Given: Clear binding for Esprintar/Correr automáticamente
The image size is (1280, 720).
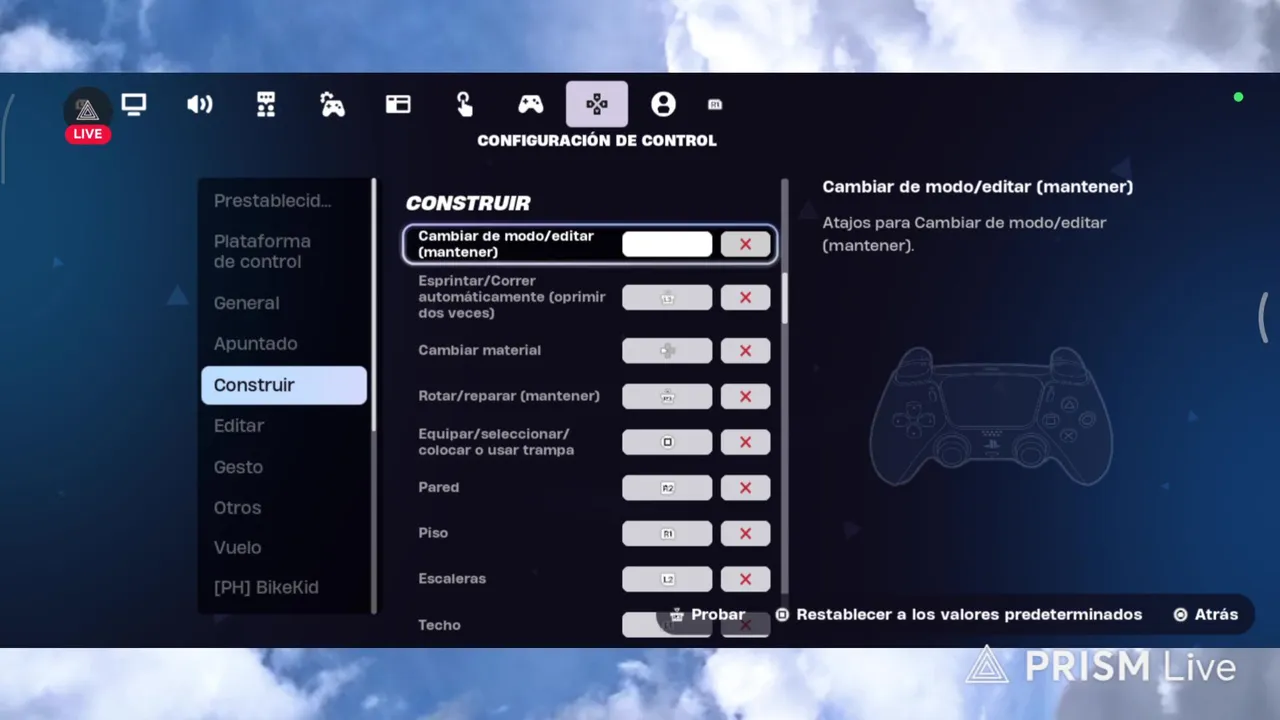Looking at the screenshot, I should pos(746,297).
